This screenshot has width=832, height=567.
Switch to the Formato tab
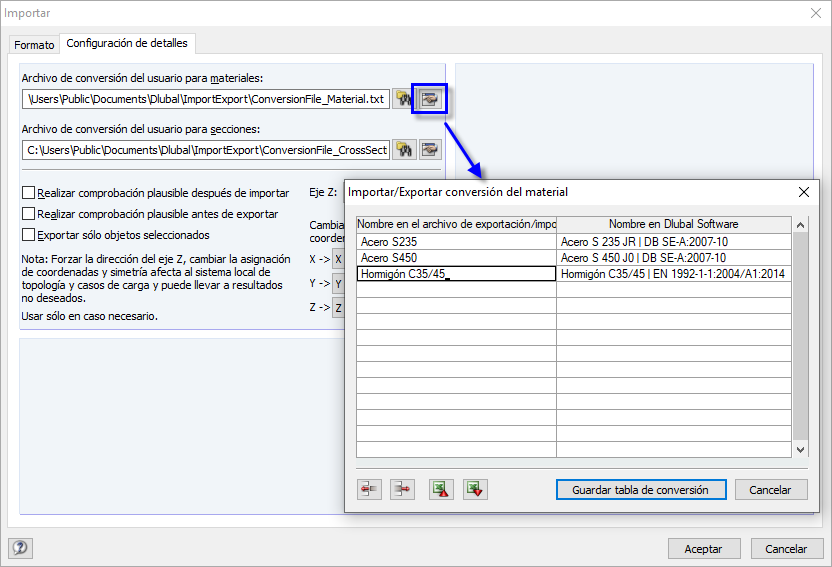click(34, 45)
